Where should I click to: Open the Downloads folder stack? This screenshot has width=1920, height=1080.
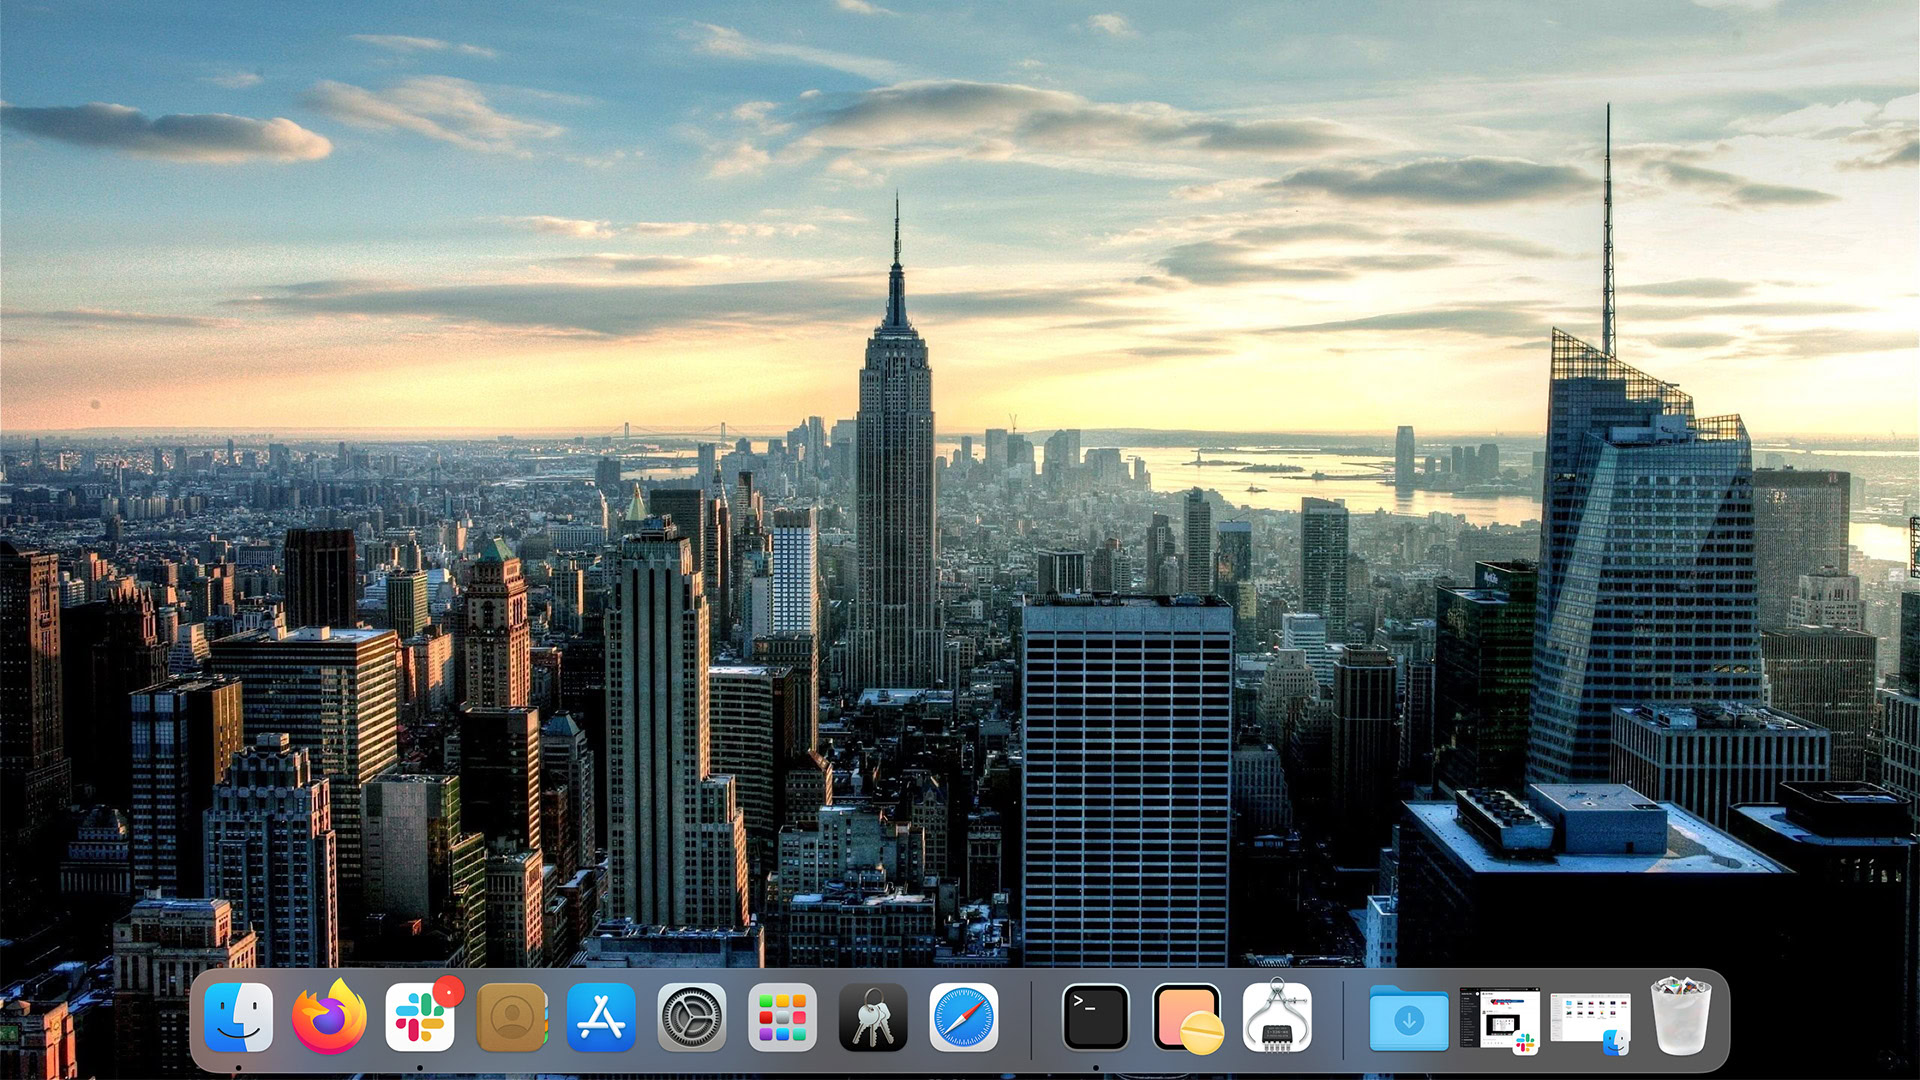click(1409, 1018)
